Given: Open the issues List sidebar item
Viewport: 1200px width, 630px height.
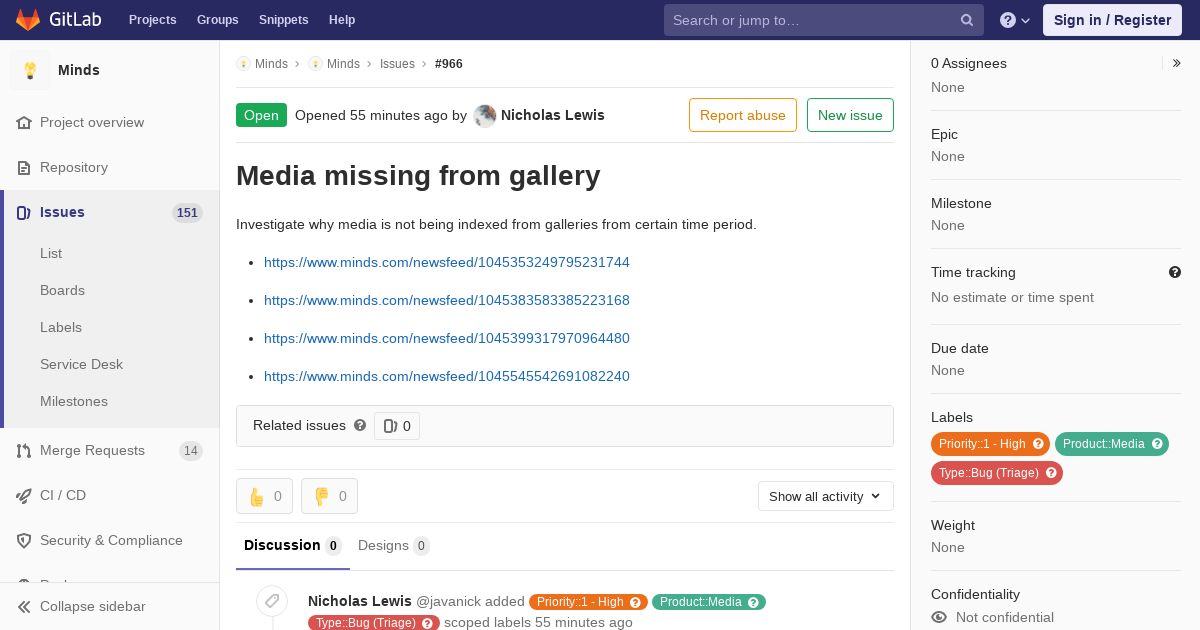Looking at the screenshot, I should coord(51,253).
